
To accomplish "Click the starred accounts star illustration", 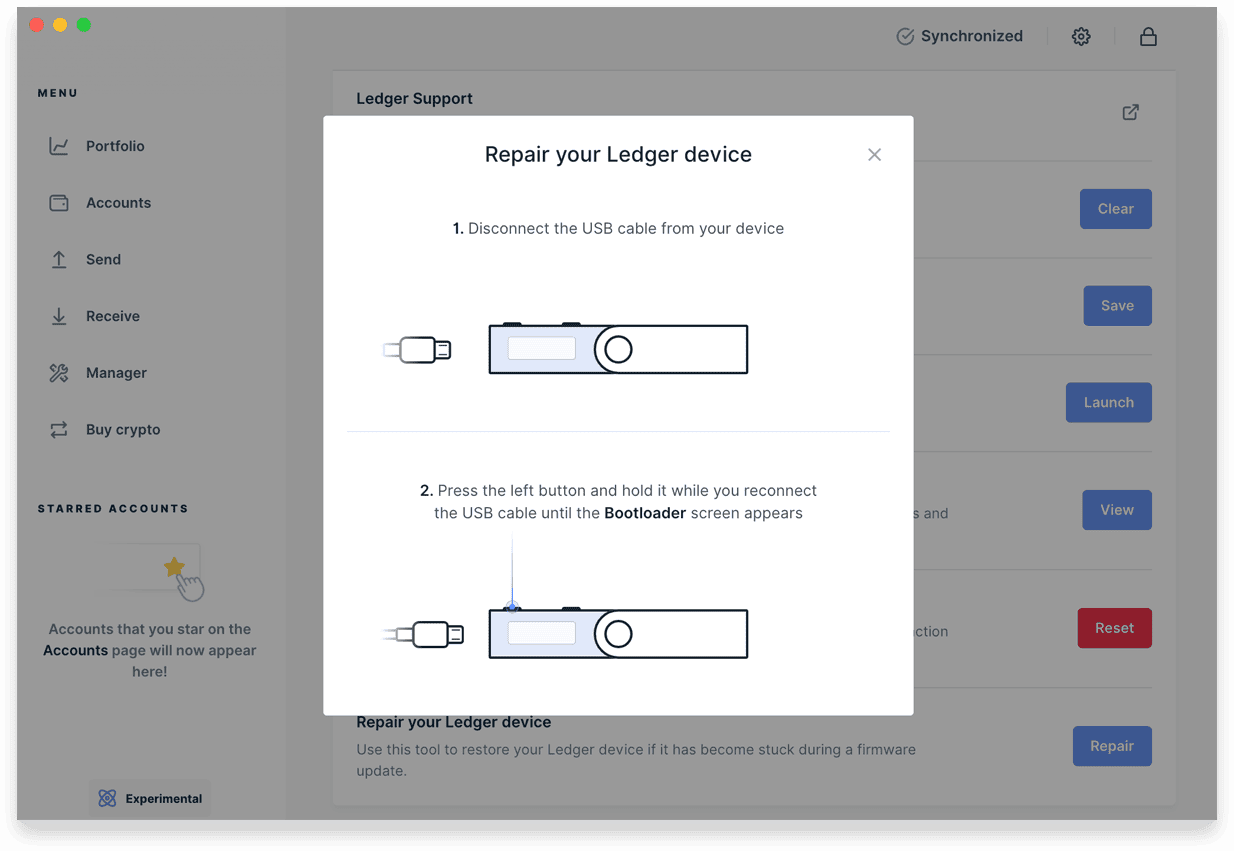I will (x=174, y=568).
